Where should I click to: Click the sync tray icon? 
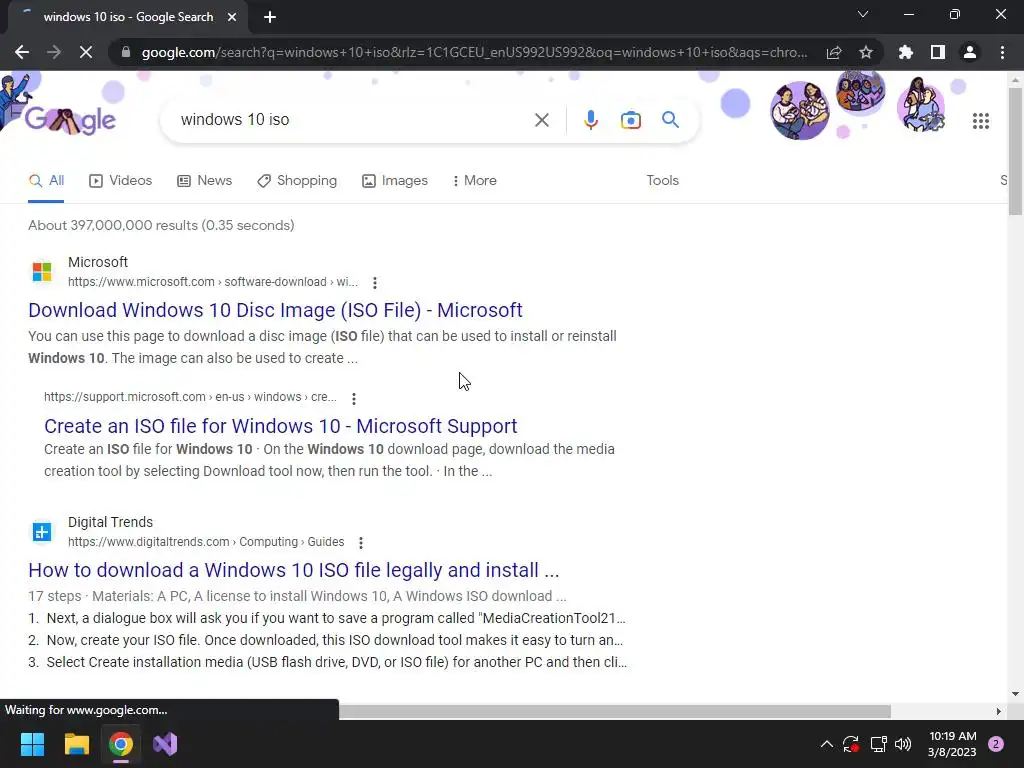[x=851, y=744]
